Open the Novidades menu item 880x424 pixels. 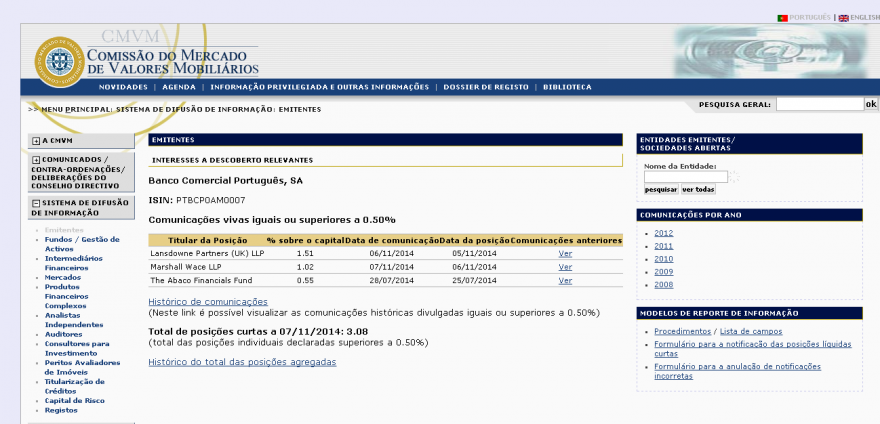tap(123, 87)
